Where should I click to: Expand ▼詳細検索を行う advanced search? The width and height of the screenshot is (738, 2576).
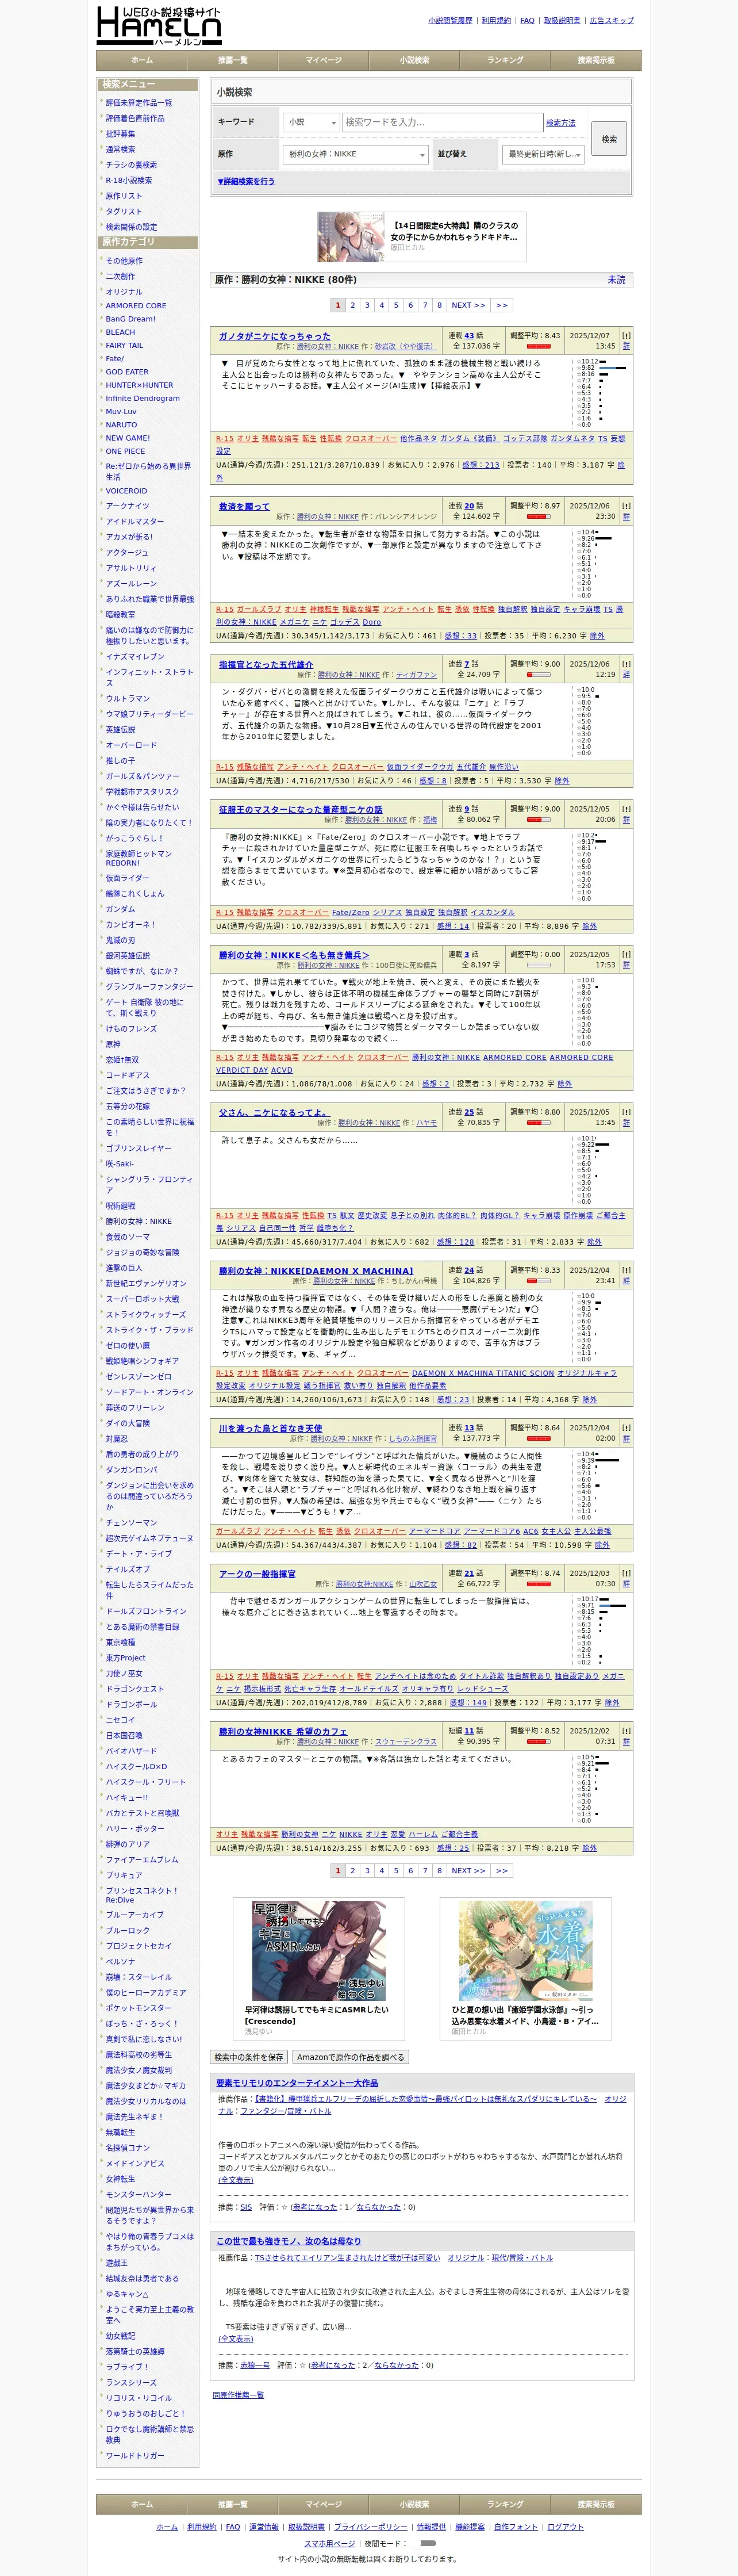(x=246, y=182)
